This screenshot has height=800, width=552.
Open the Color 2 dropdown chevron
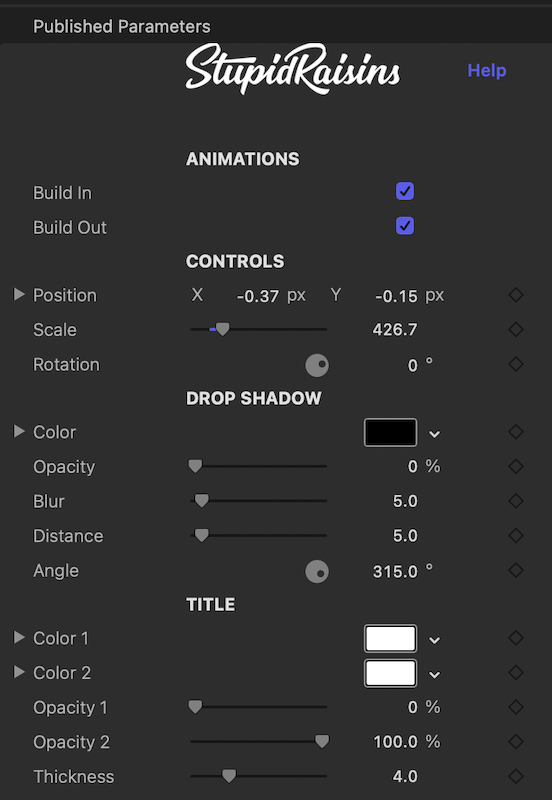tap(434, 674)
